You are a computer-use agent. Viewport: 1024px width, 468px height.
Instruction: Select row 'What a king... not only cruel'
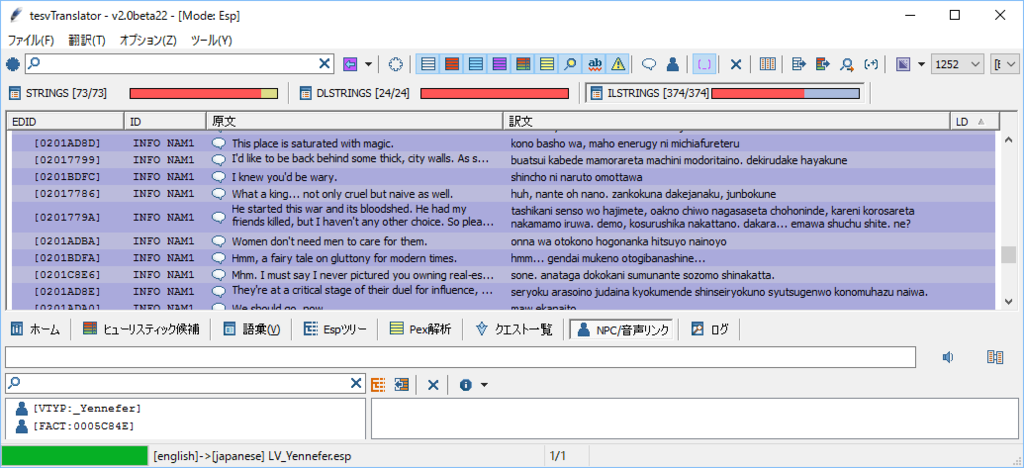[x=504, y=194]
